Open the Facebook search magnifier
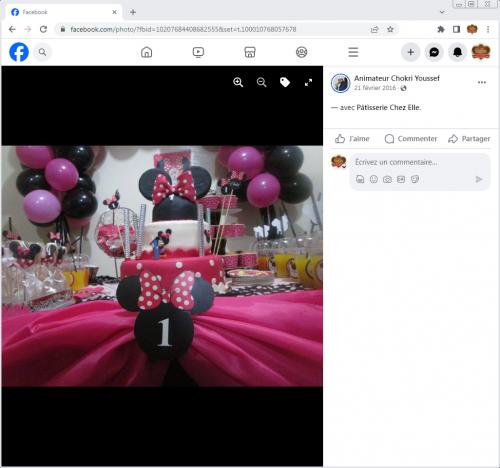Image resolution: width=500 pixels, height=468 pixels. (42, 52)
